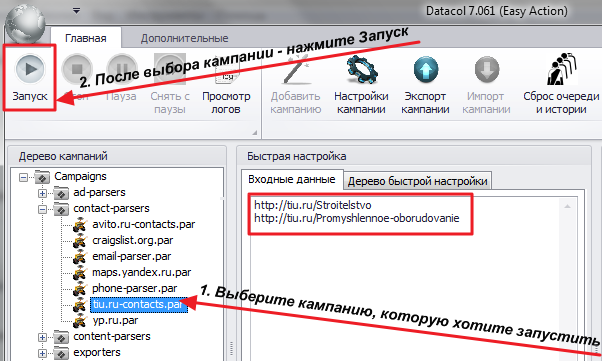Click the Стоп stop button
Image resolution: width=602 pixels, height=361 pixels.
[x=77, y=69]
